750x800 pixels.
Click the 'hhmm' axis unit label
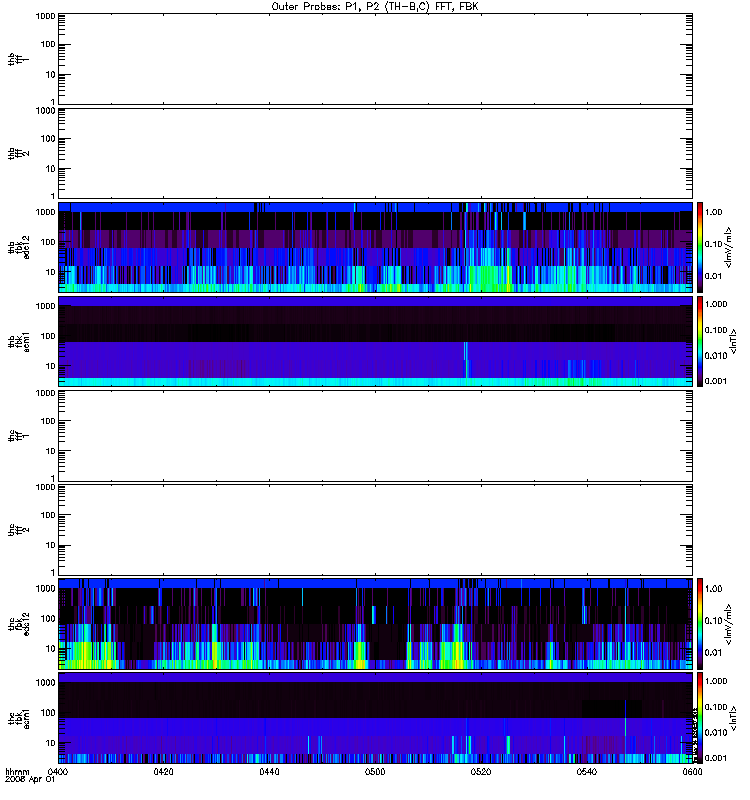tap(17, 772)
